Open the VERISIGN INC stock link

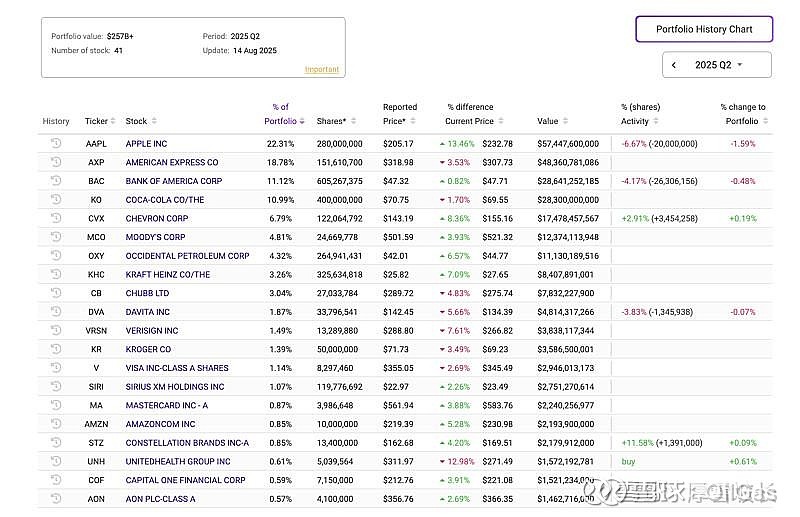152,331
